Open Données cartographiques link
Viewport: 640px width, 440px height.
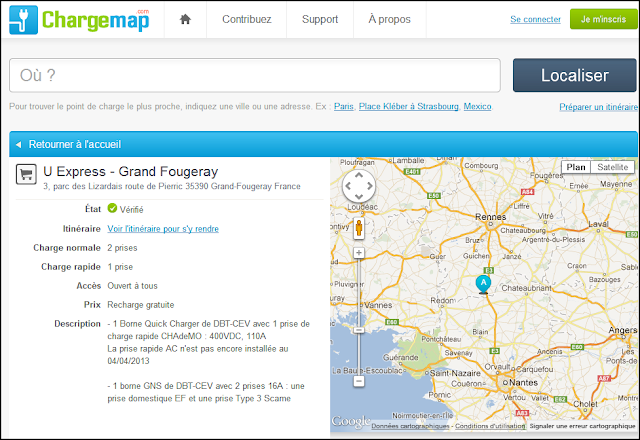coord(410,426)
